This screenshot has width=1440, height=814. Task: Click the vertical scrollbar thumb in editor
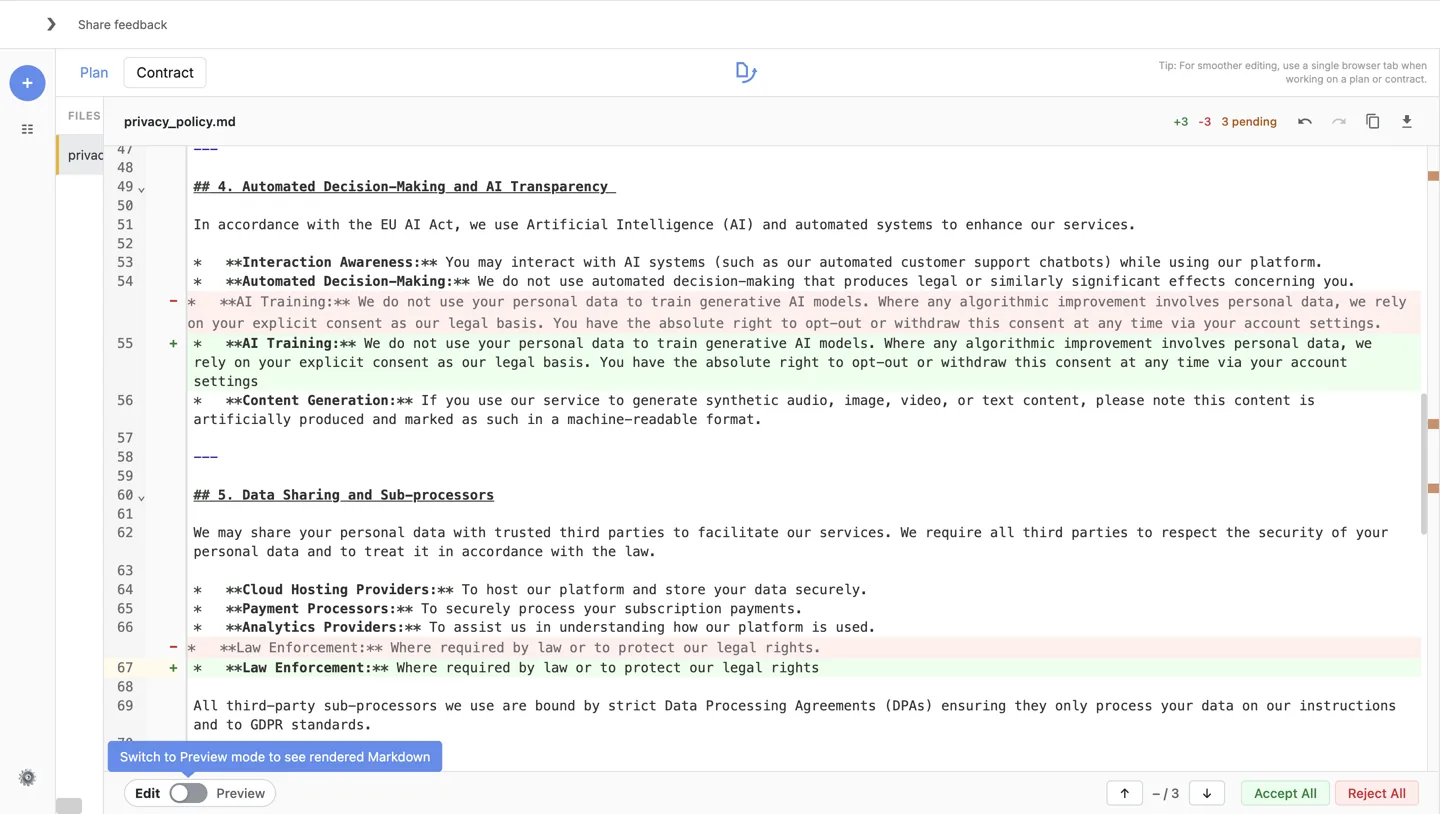(x=1425, y=463)
